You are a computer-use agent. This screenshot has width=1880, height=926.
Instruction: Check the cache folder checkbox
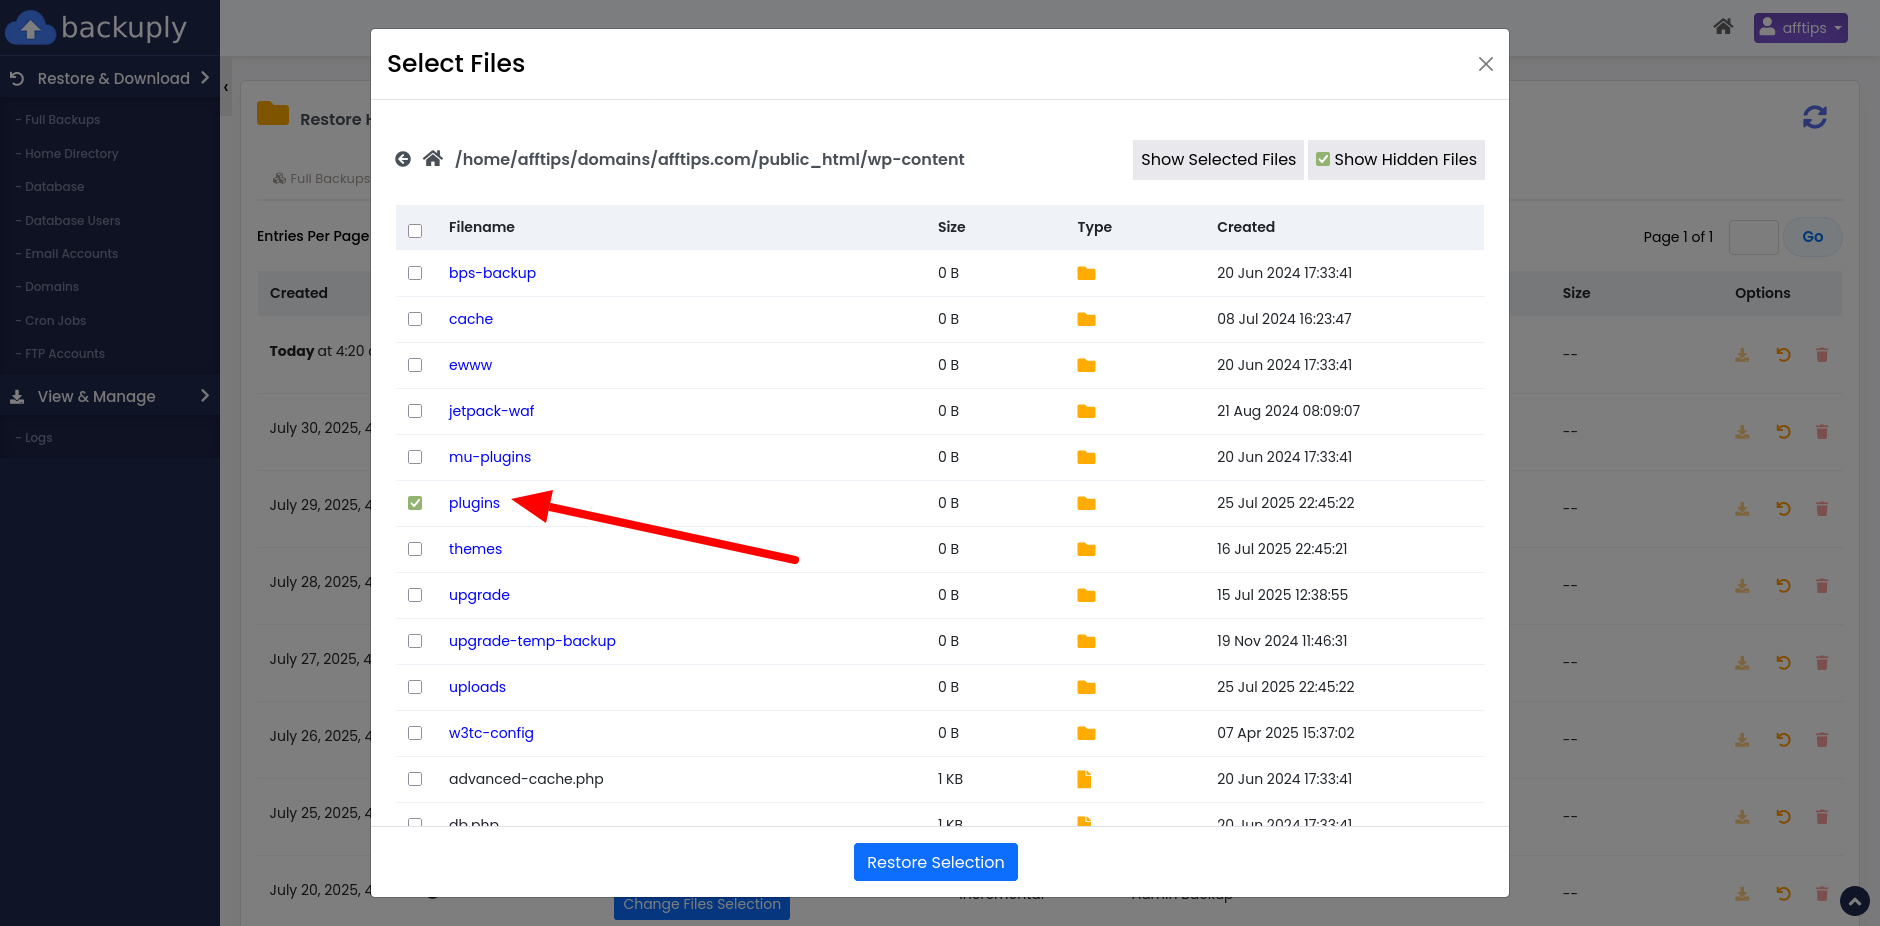(415, 319)
